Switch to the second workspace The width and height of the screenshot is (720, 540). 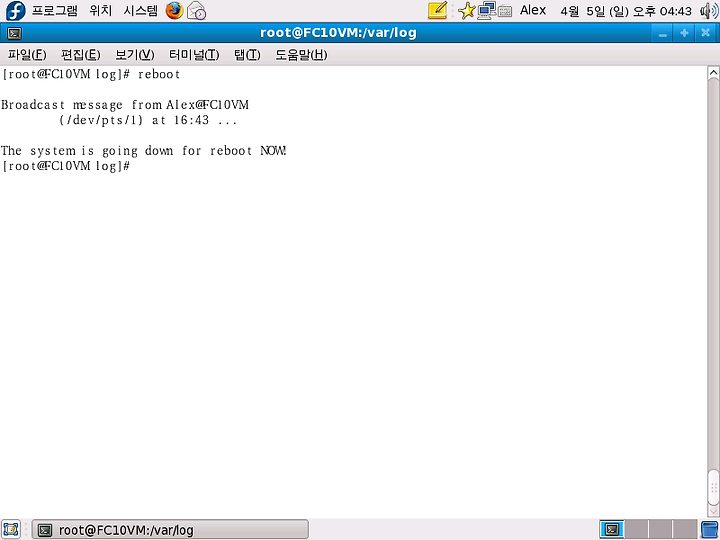[x=636, y=529]
